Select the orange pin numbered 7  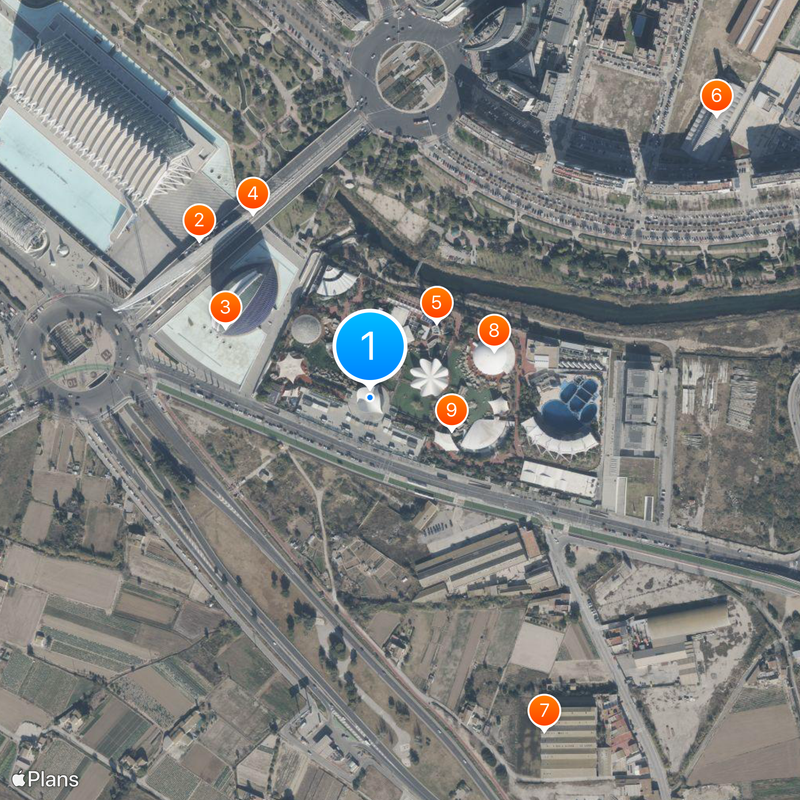(x=544, y=710)
